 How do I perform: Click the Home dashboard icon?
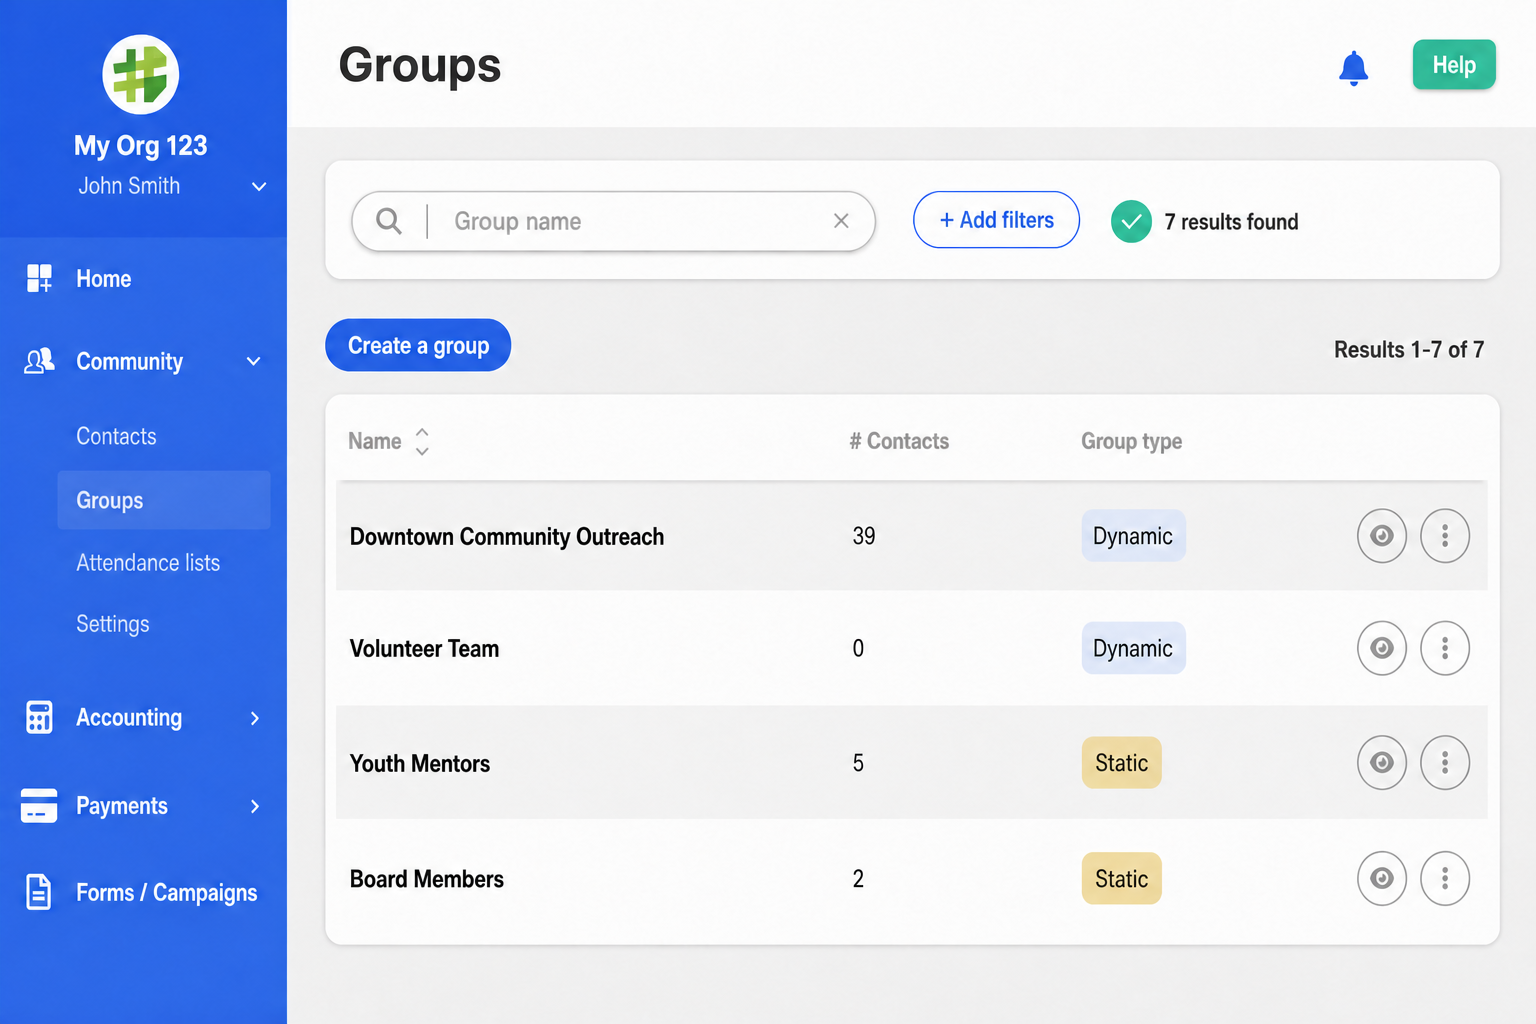39,278
